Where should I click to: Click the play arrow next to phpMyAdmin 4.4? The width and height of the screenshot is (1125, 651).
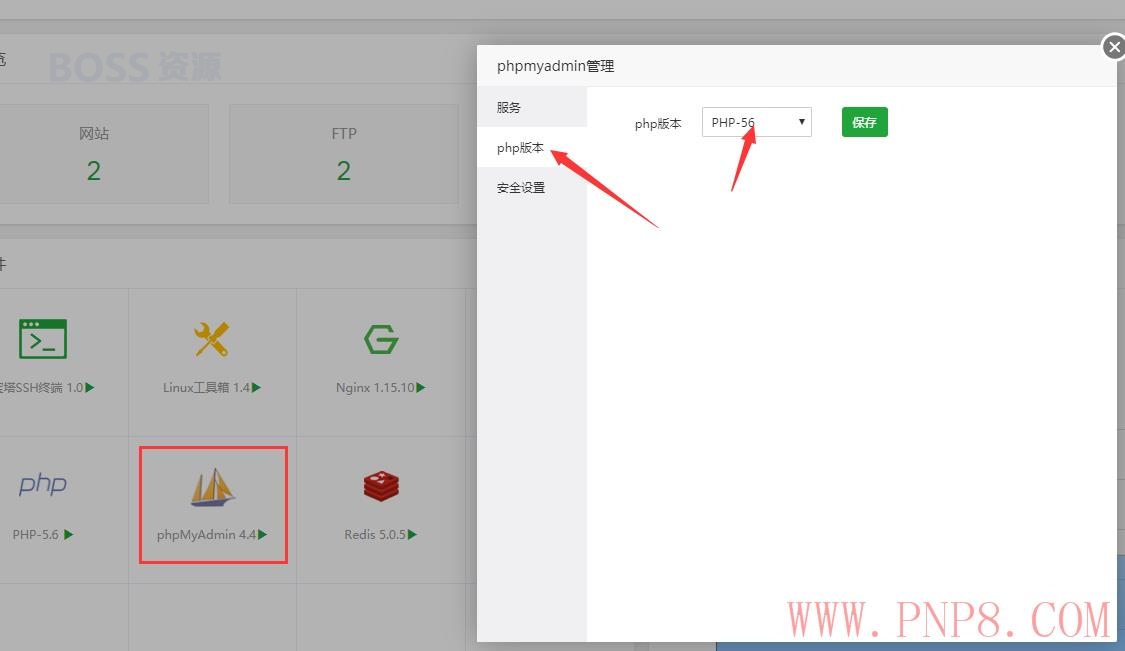tap(263, 535)
